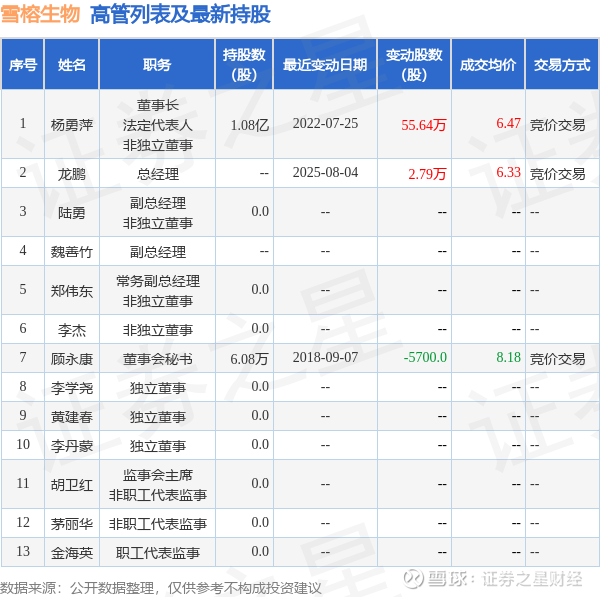The width and height of the screenshot is (600, 597).
Task: Click the name 郑伟东
Action: coord(72,291)
